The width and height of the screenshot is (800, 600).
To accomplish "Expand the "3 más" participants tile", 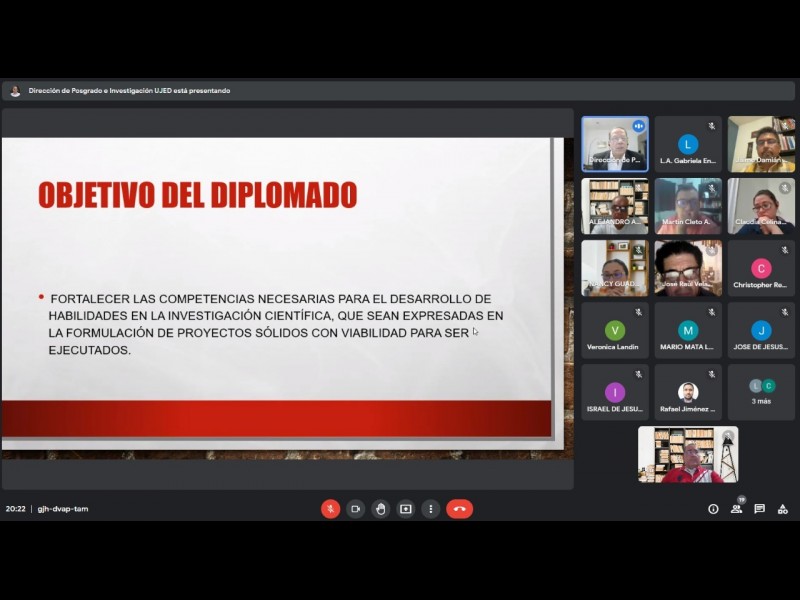I will click(x=761, y=391).
